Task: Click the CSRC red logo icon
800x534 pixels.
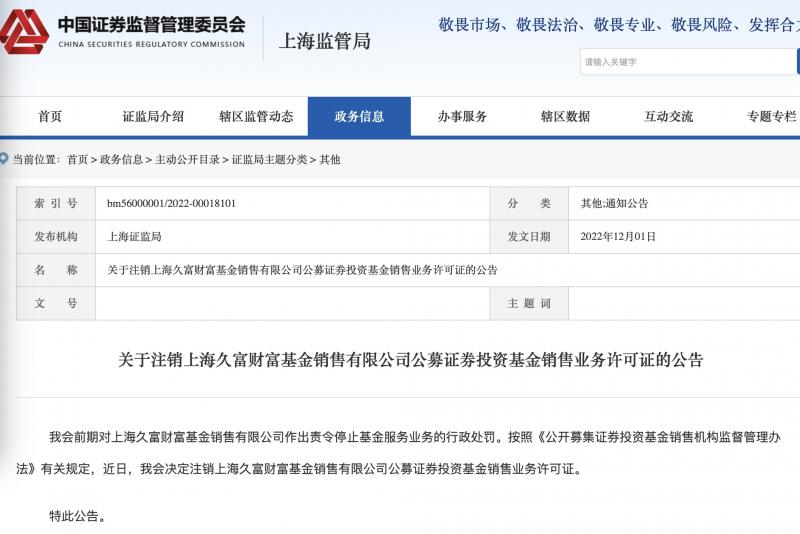Action: [23, 32]
